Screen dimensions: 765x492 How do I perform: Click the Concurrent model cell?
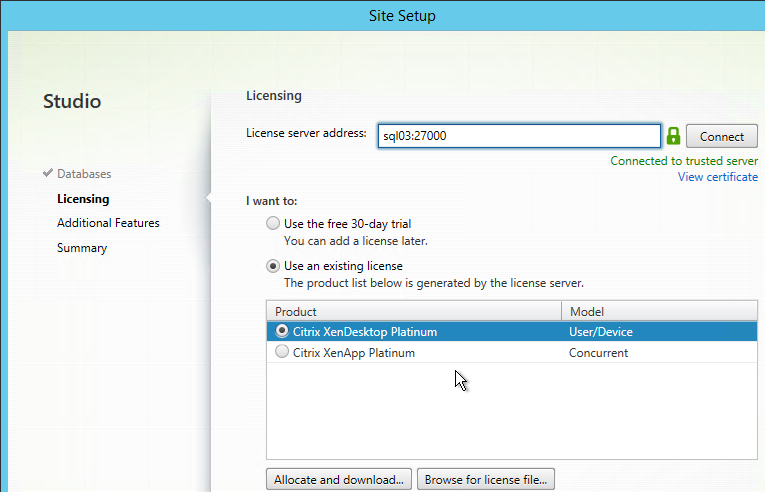(x=598, y=353)
